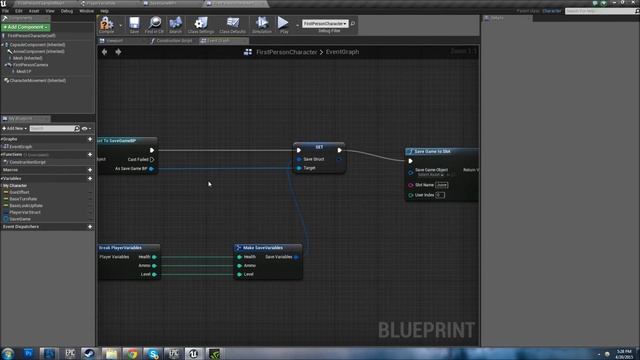Collapse the Graphs section
The height and width of the screenshot is (360, 640).
click(2, 139)
